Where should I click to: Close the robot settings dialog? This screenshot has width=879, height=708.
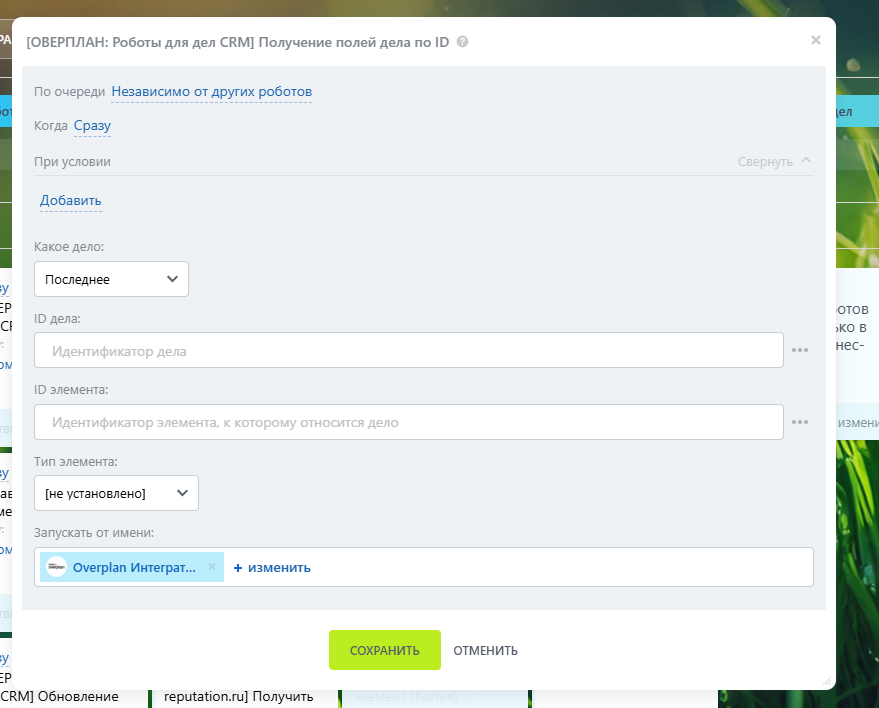click(815, 40)
